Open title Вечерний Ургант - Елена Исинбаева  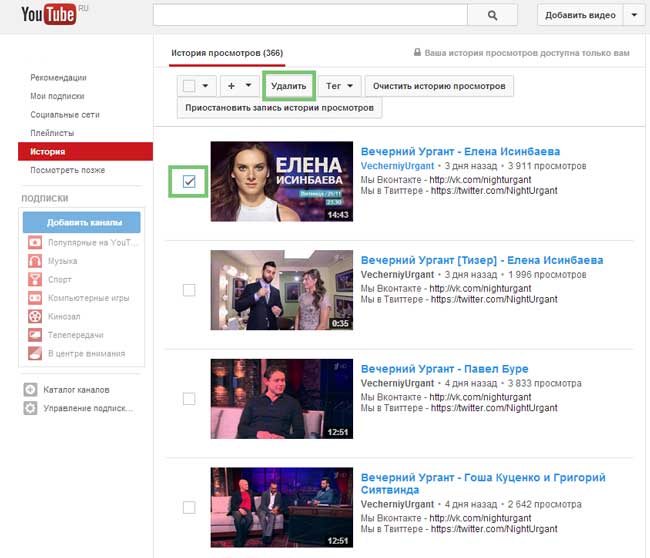pos(460,151)
